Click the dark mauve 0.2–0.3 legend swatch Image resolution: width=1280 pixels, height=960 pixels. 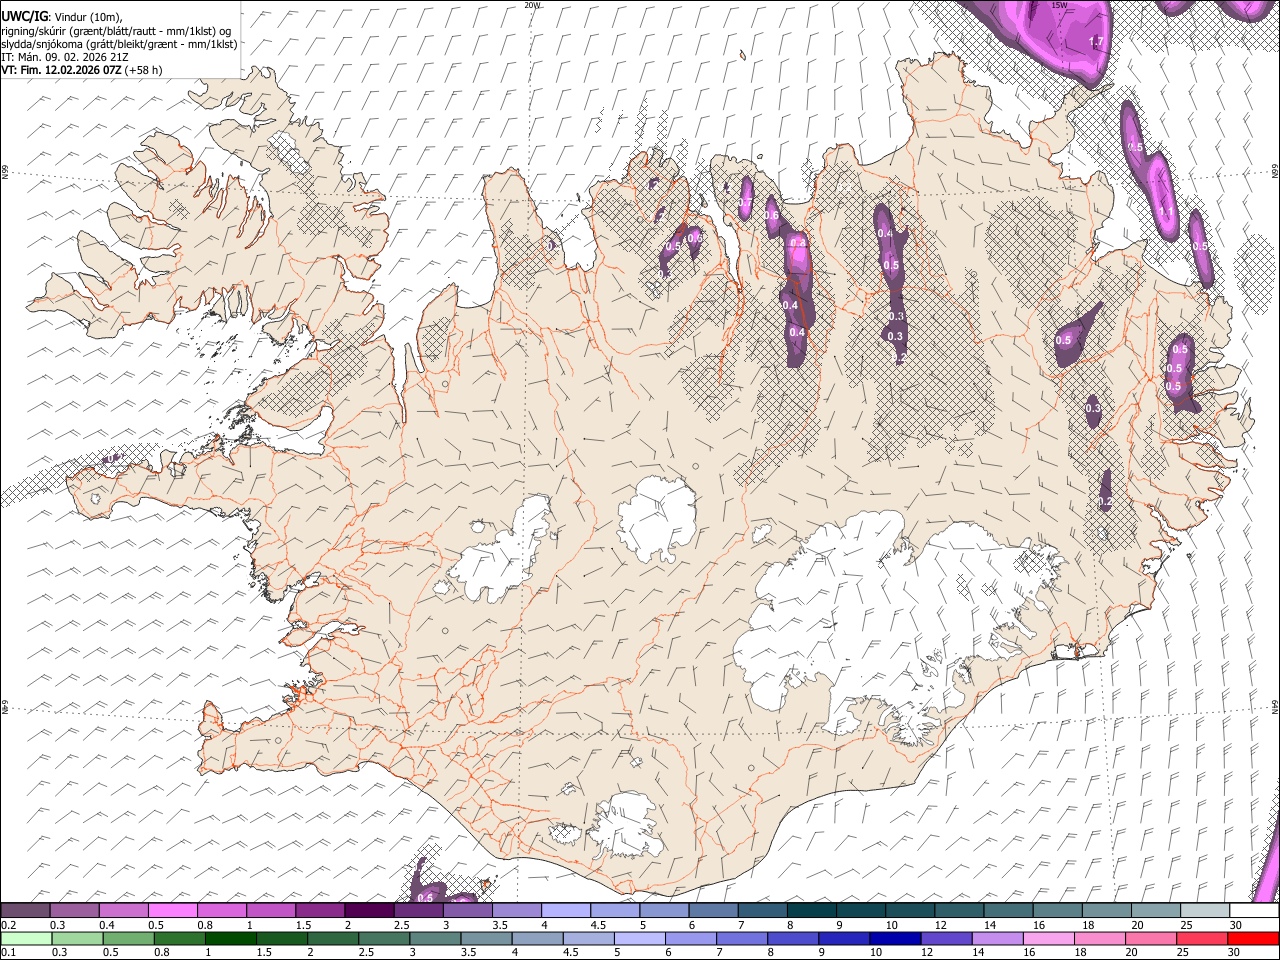point(25,911)
